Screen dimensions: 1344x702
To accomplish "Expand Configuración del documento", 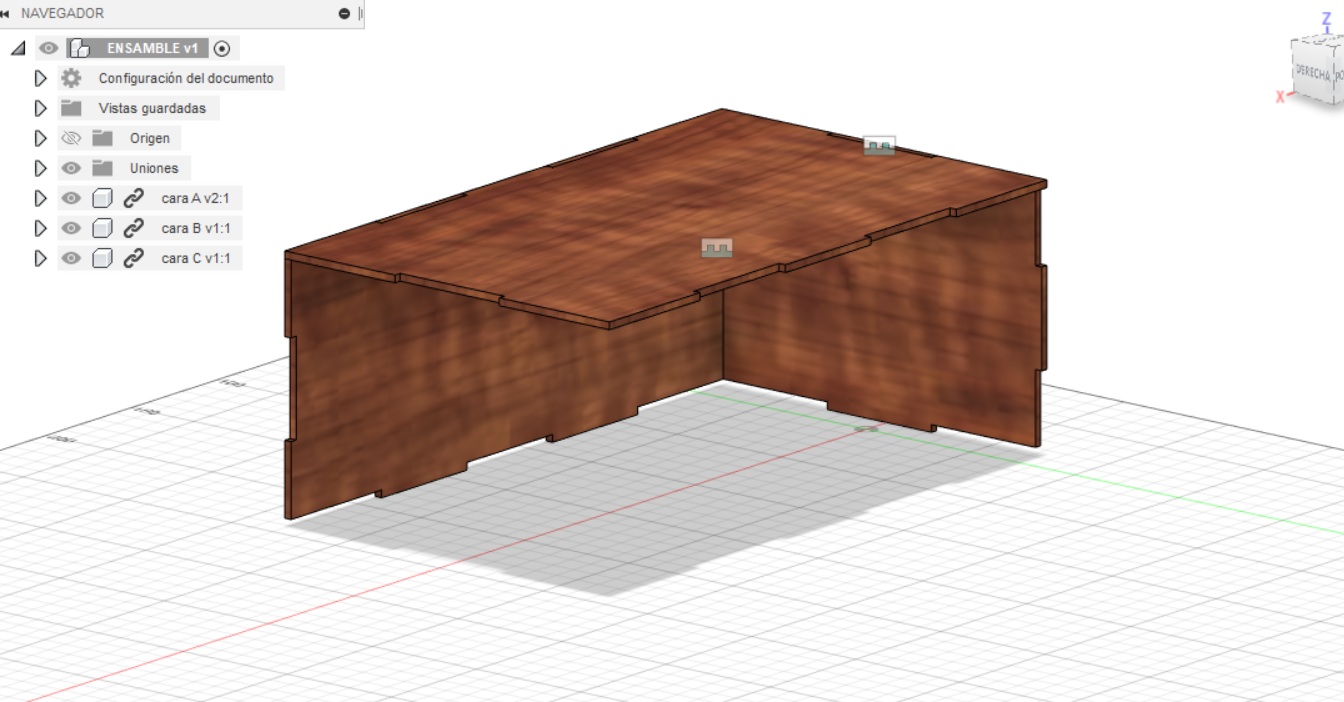I will coord(41,78).
